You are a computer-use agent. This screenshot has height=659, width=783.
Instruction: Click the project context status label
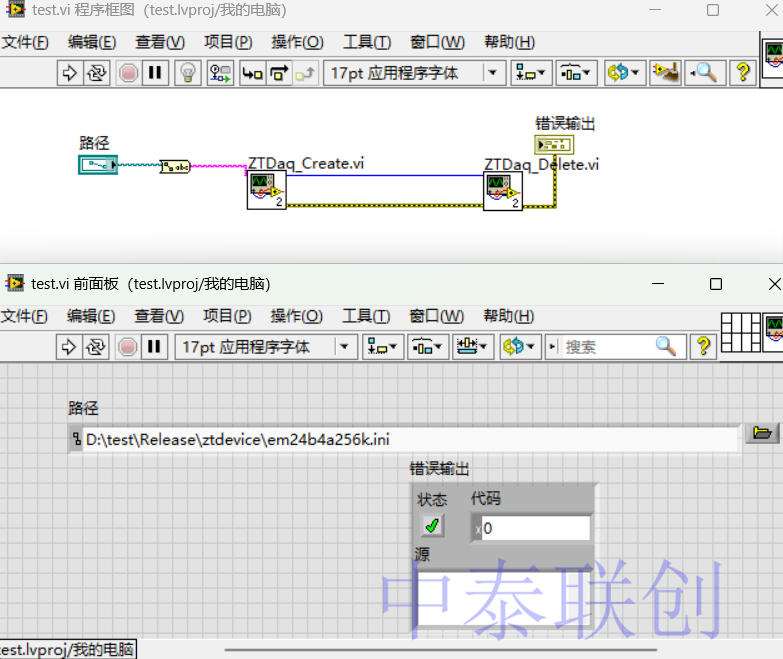(67, 650)
